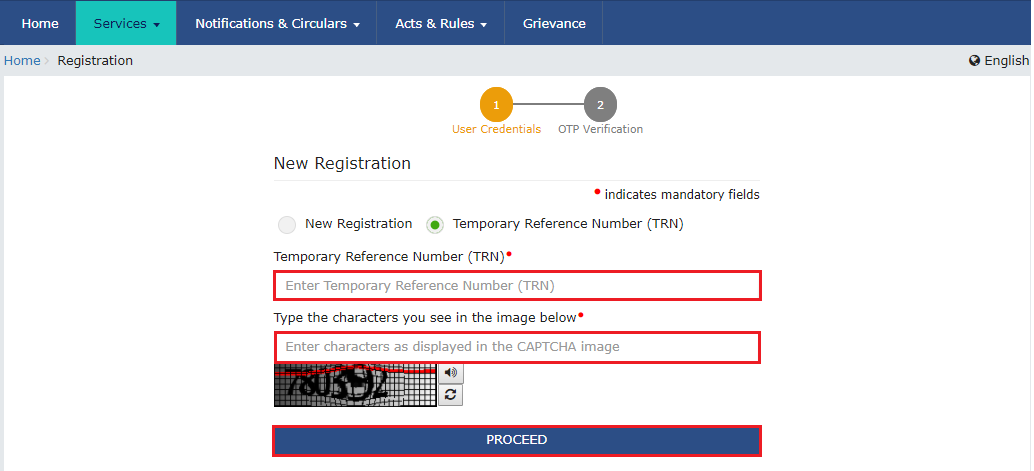Focus the Temporary Reference Number input field
Viewport: 1034px width, 471px height.
(x=517, y=286)
